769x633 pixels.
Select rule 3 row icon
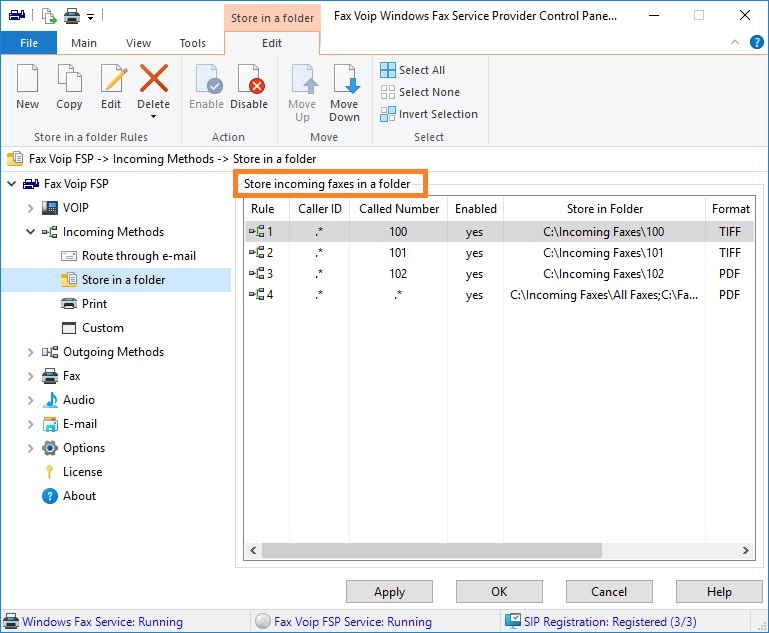pyautogui.click(x=256, y=274)
